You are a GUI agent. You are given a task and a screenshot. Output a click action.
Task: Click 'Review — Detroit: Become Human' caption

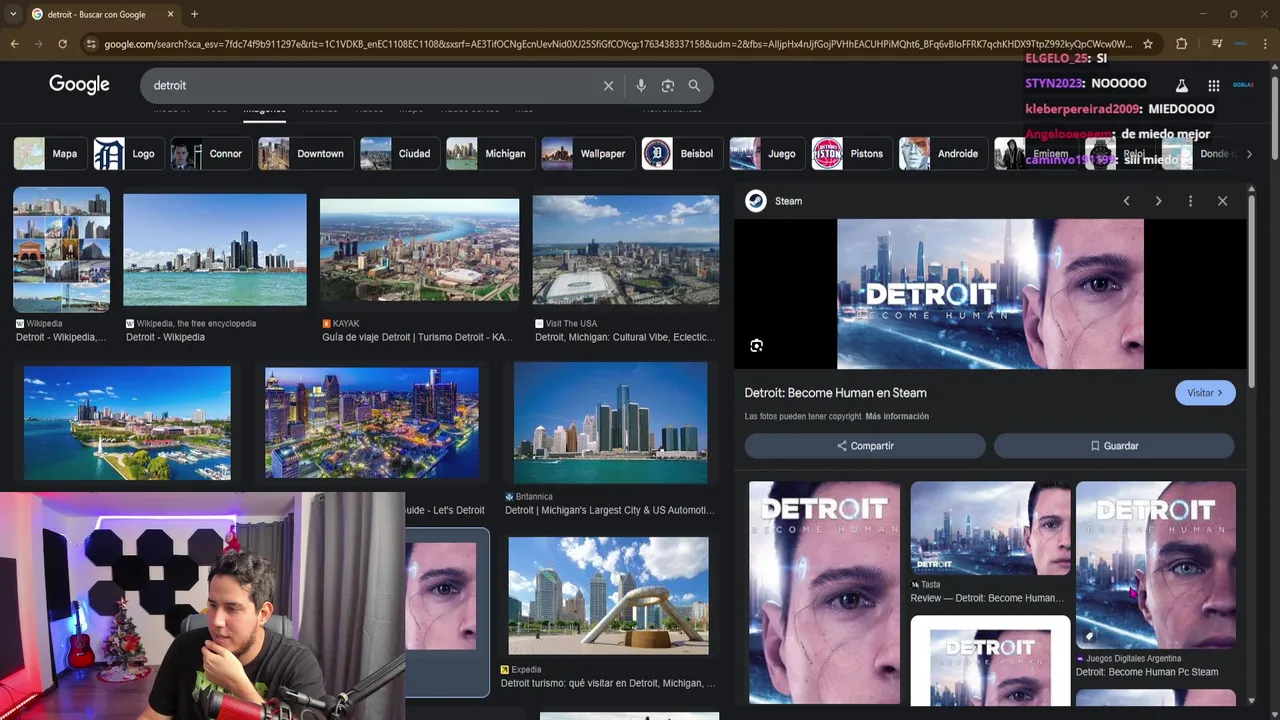(x=986, y=598)
